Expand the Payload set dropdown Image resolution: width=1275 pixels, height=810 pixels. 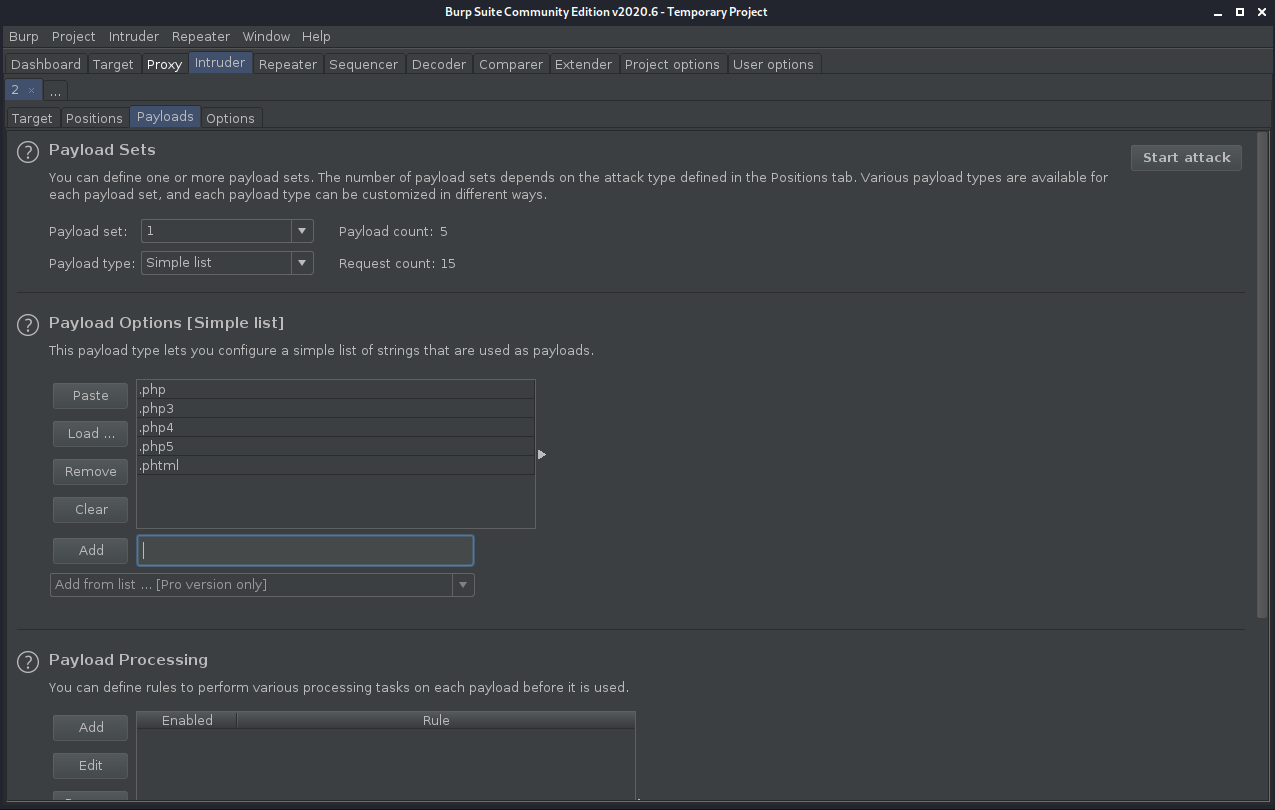pos(301,231)
